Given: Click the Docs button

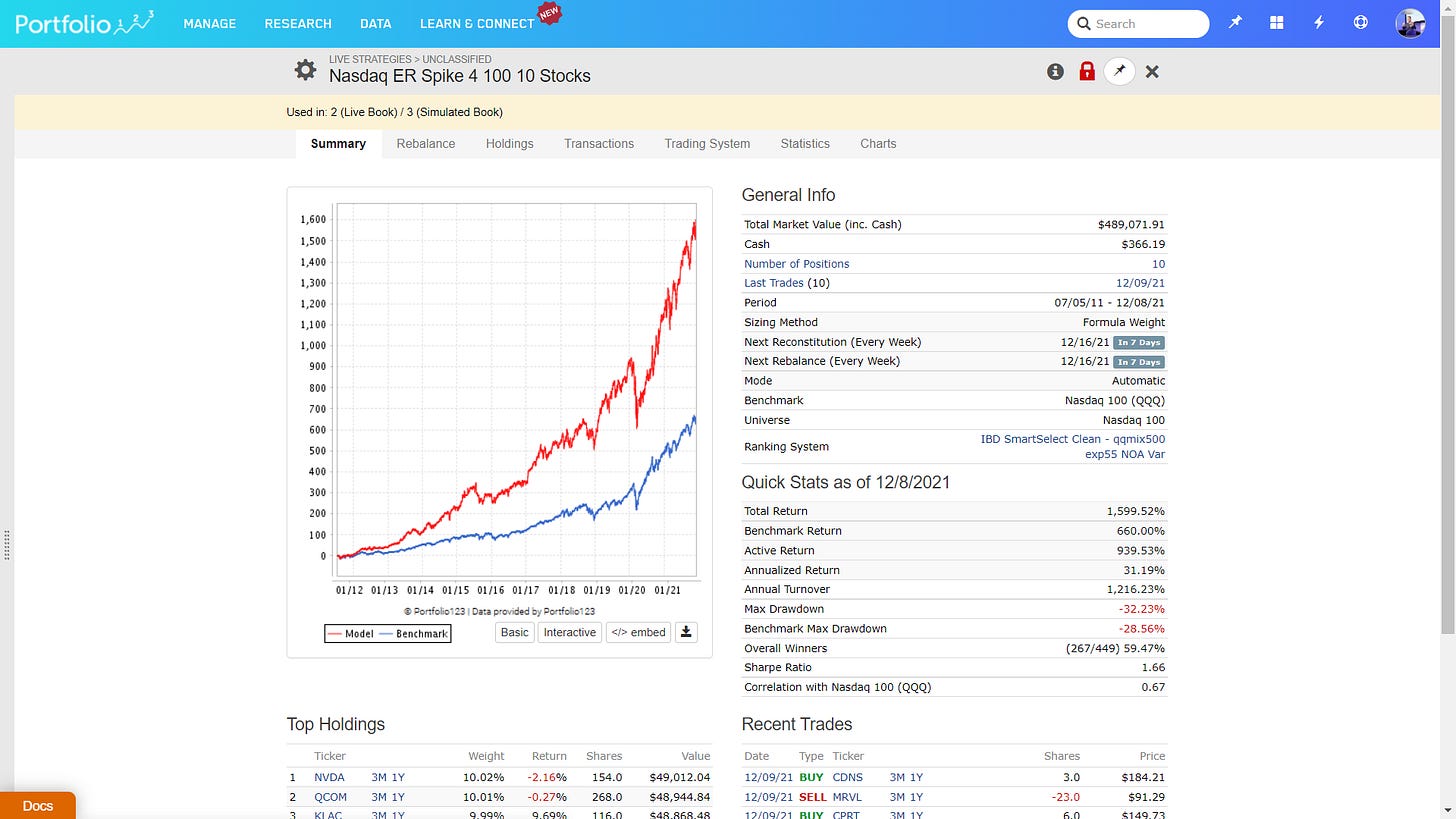Looking at the screenshot, I should pos(38,805).
